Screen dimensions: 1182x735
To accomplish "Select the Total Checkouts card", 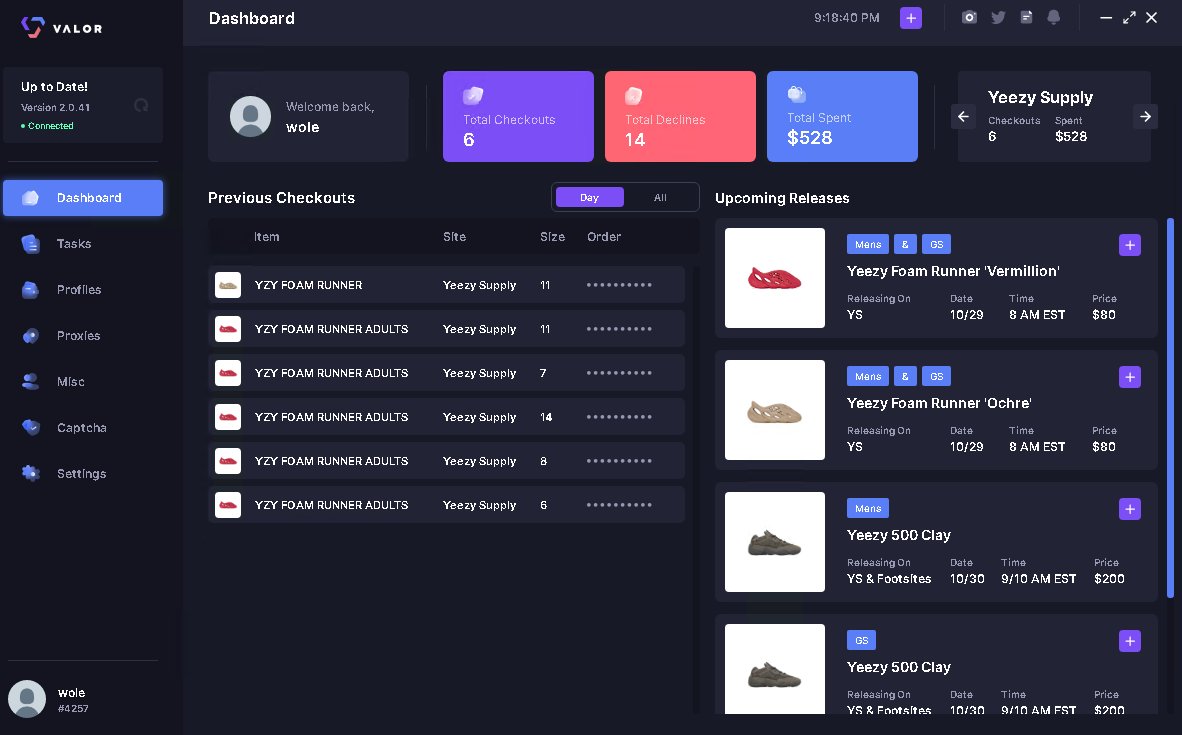I will (x=519, y=116).
